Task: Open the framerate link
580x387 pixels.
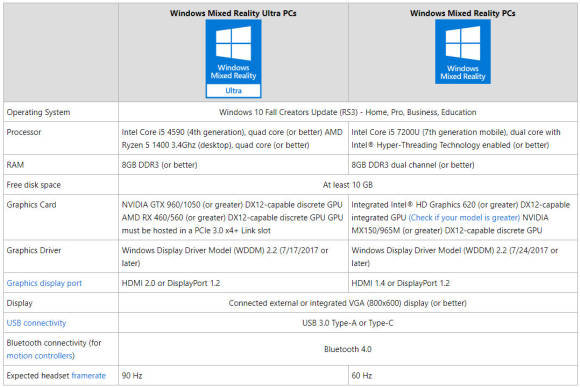Action: pyautogui.click(x=88, y=376)
